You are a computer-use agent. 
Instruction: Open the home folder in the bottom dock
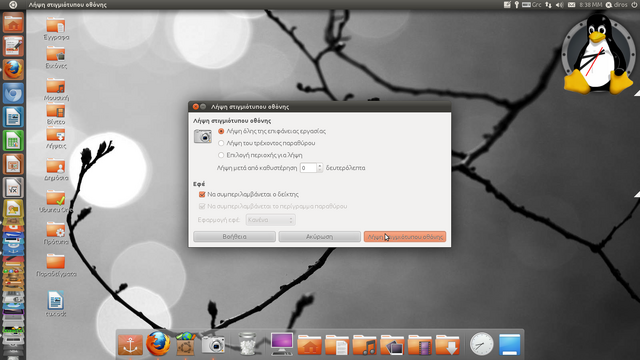[x=309, y=345]
